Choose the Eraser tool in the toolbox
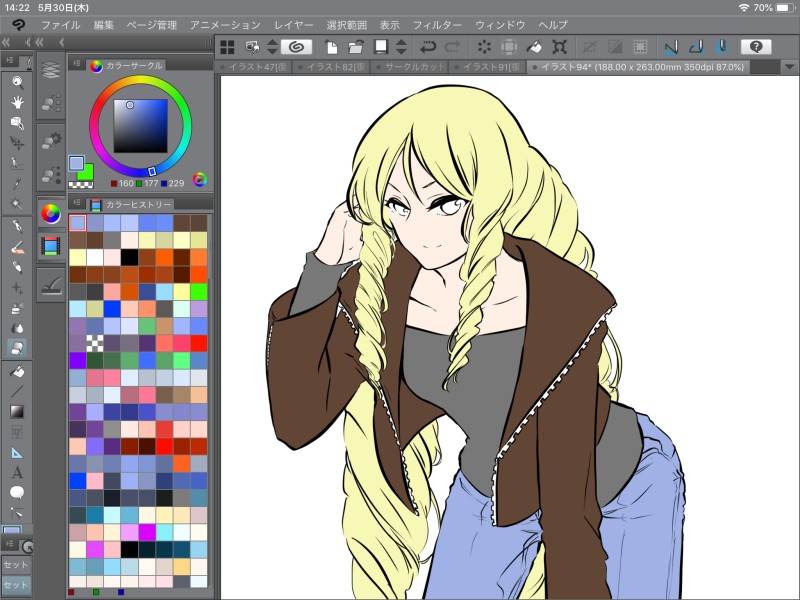This screenshot has width=800, height=600. [17, 348]
